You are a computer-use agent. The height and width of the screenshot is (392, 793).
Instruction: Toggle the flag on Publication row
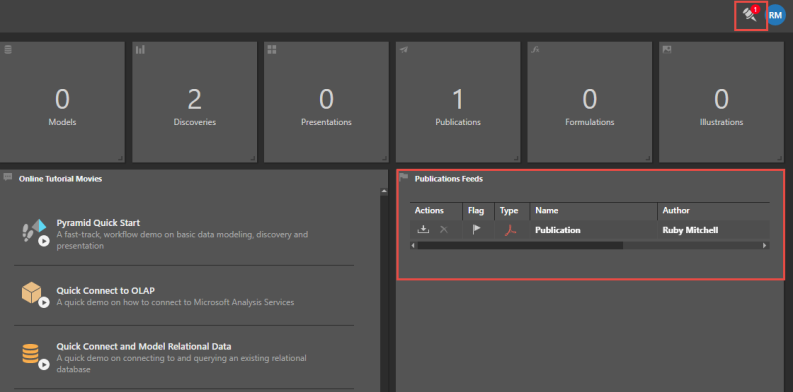coord(476,230)
